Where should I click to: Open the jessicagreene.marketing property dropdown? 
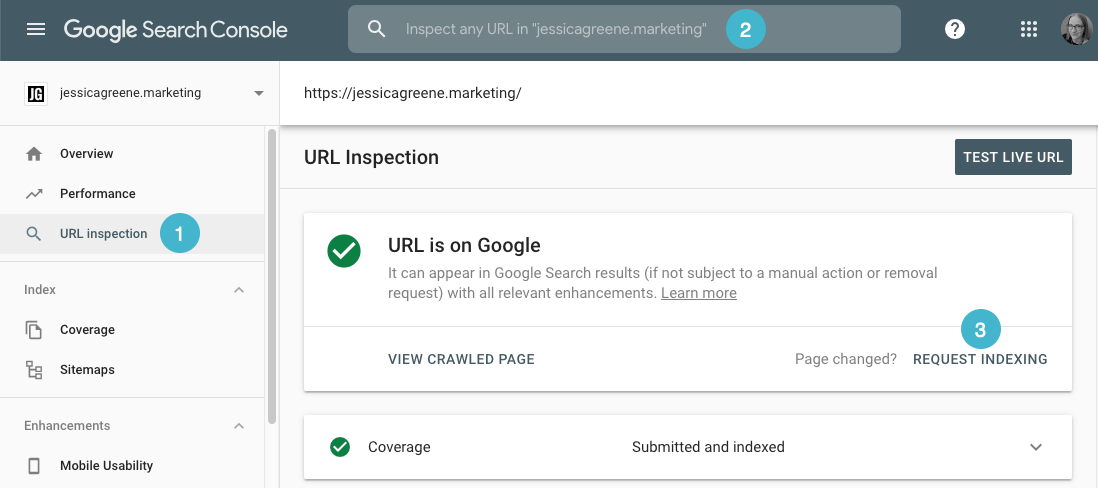tap(259, 93)
